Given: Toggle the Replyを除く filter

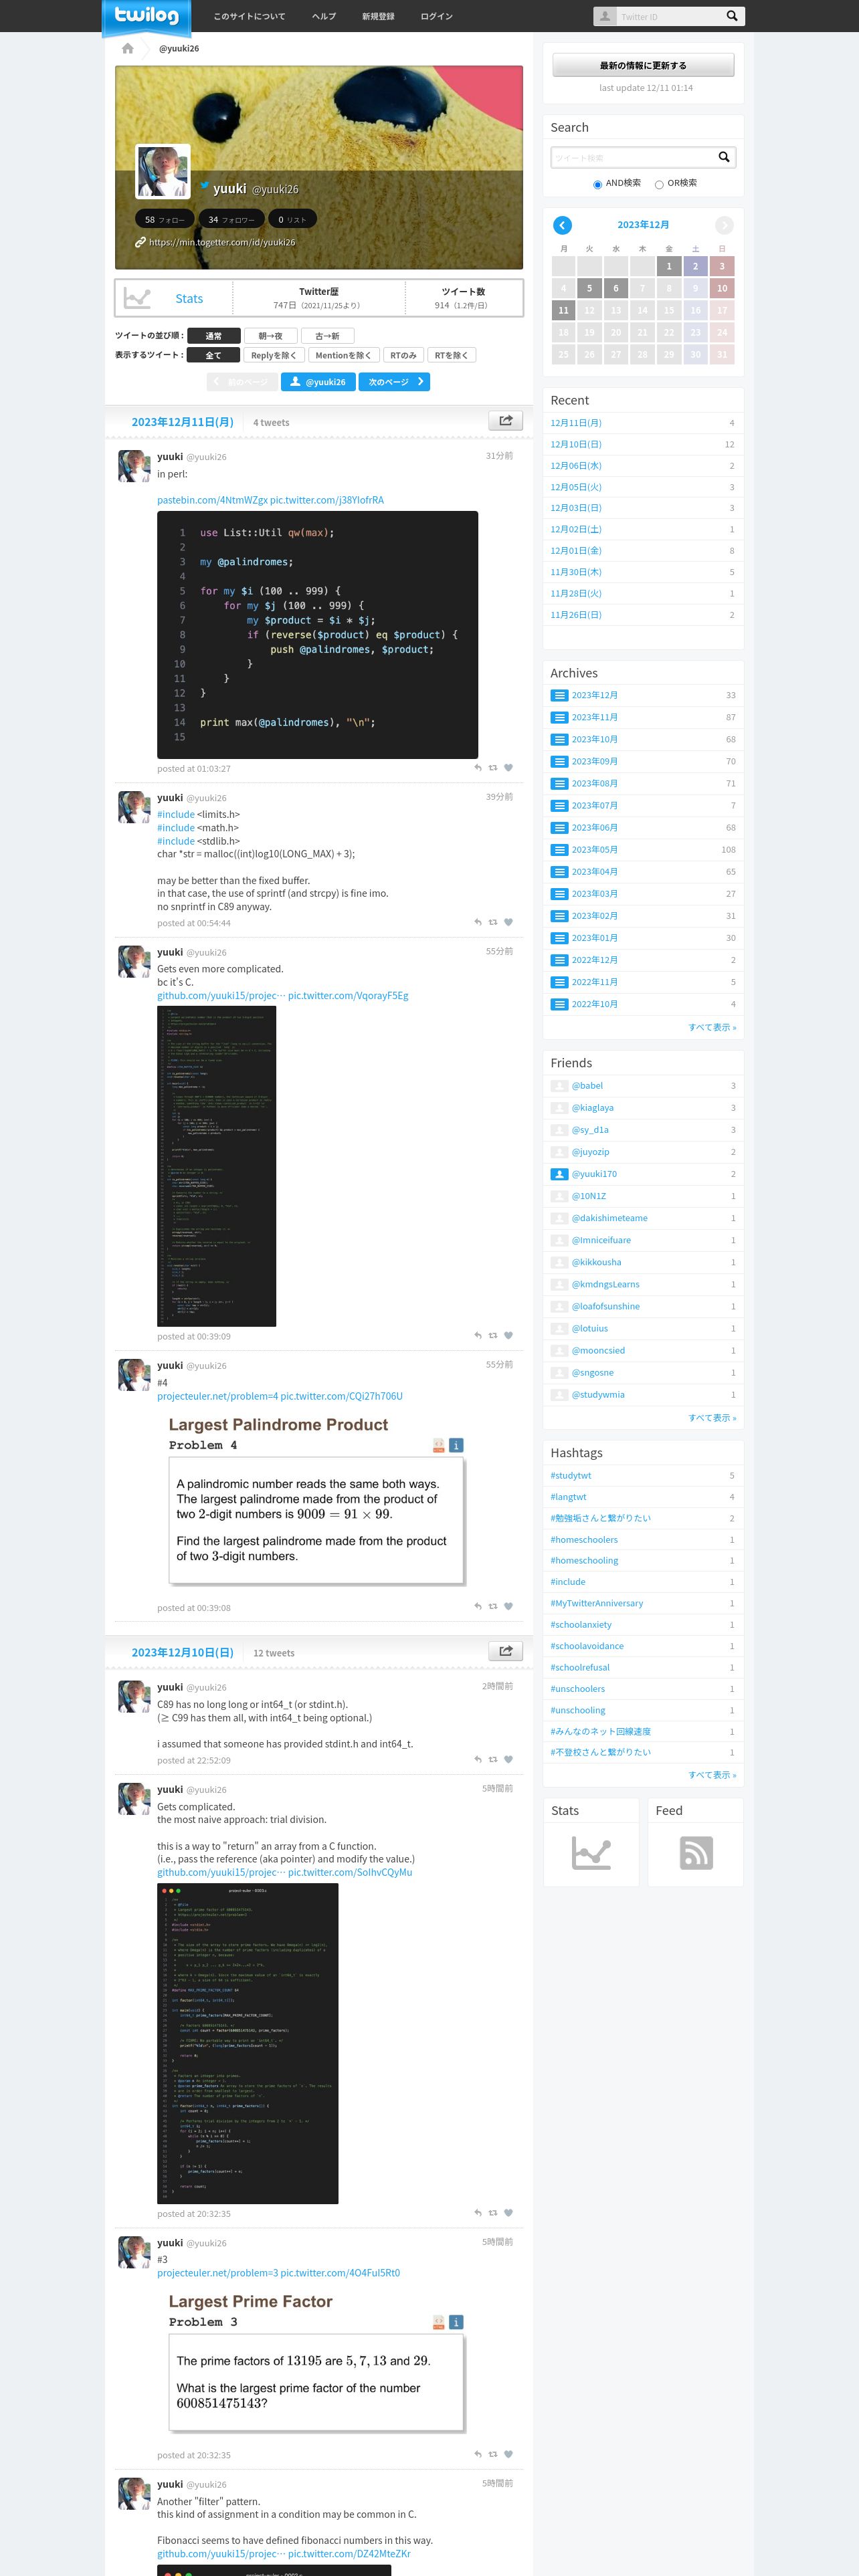Looking at the screenshot, I should [x=273, y=355].
